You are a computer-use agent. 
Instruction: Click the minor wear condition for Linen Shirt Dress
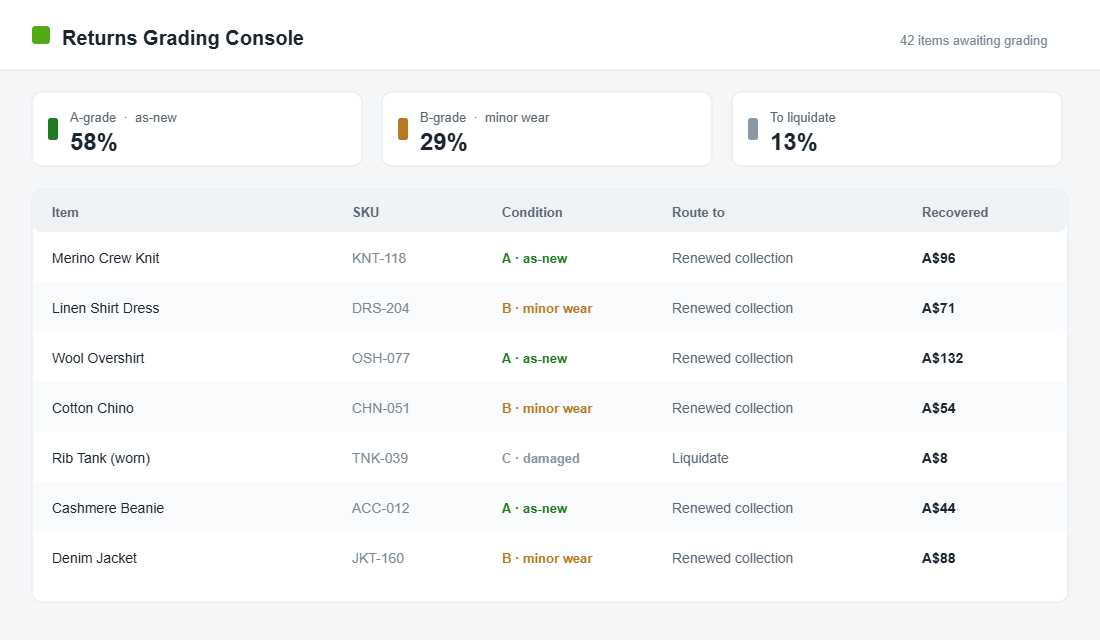(547, 308)
